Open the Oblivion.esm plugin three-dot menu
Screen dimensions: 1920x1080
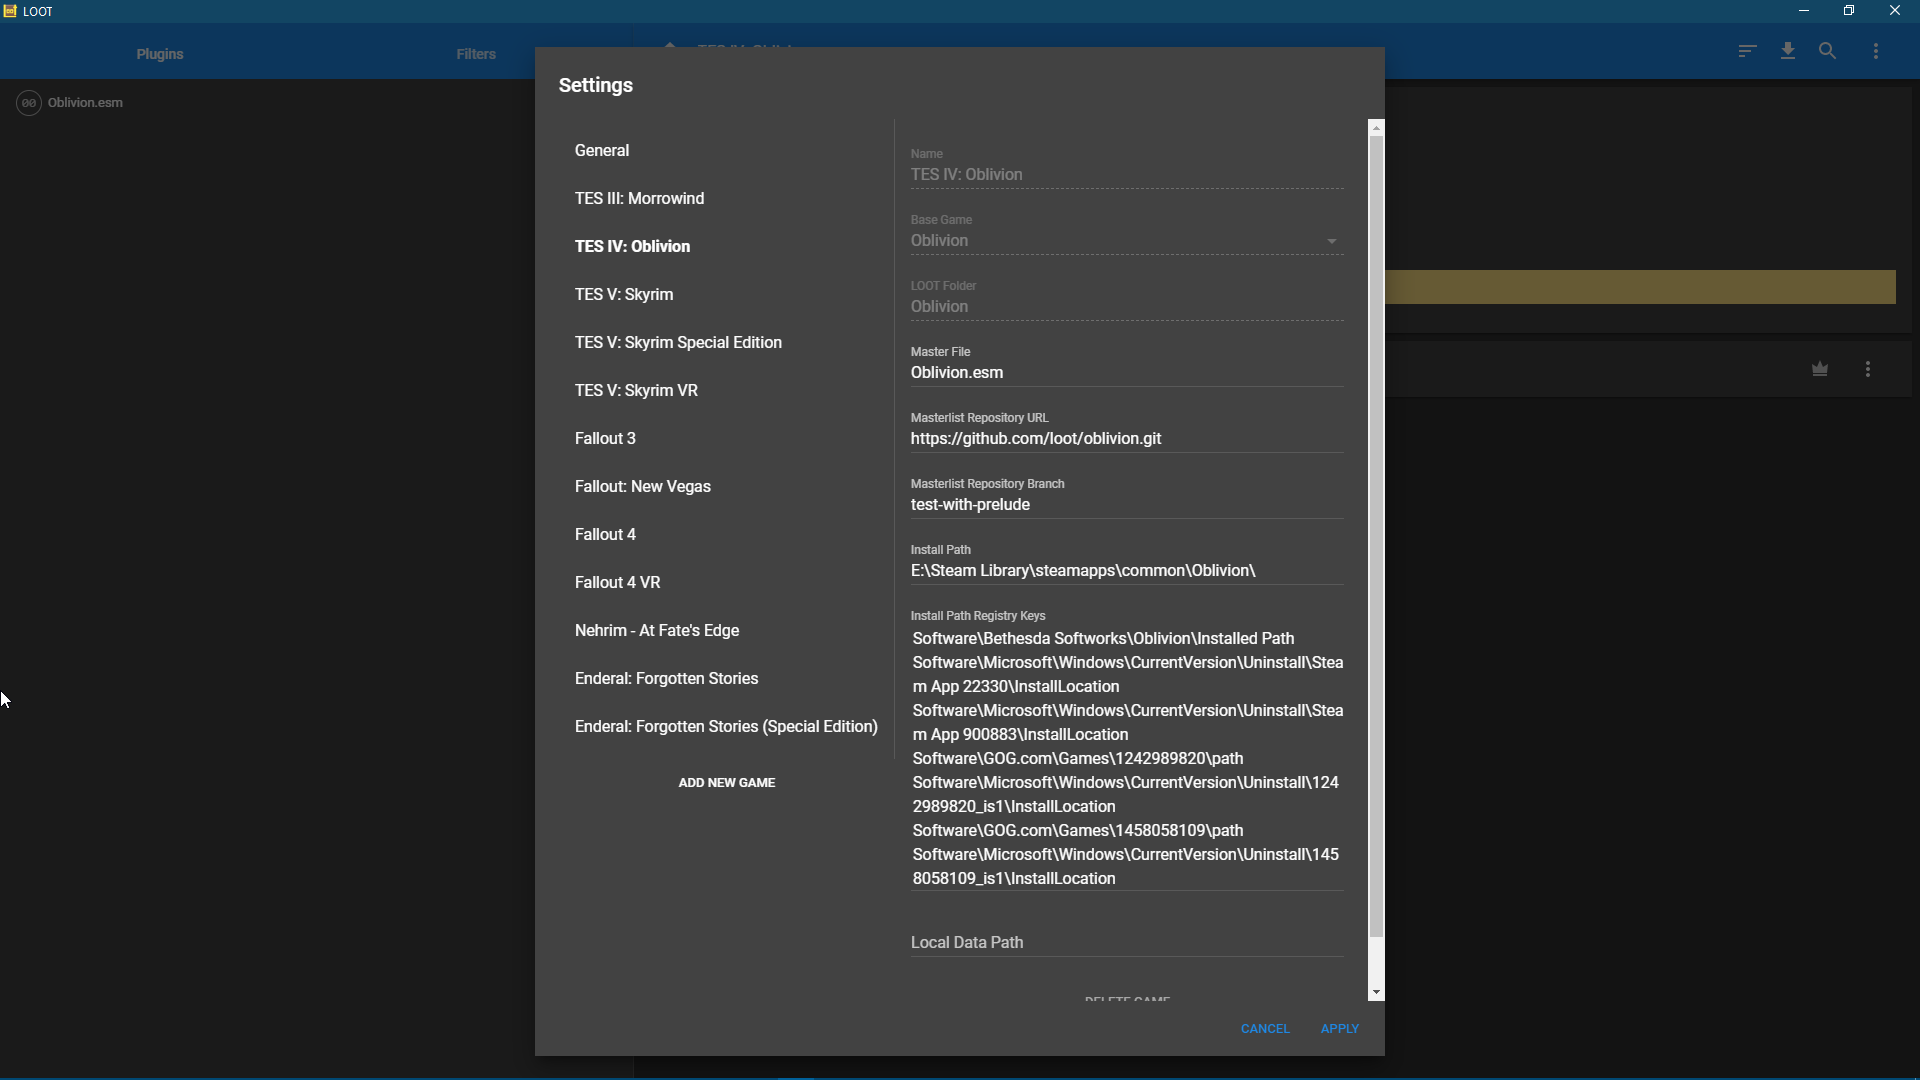tap(1869, 368)
